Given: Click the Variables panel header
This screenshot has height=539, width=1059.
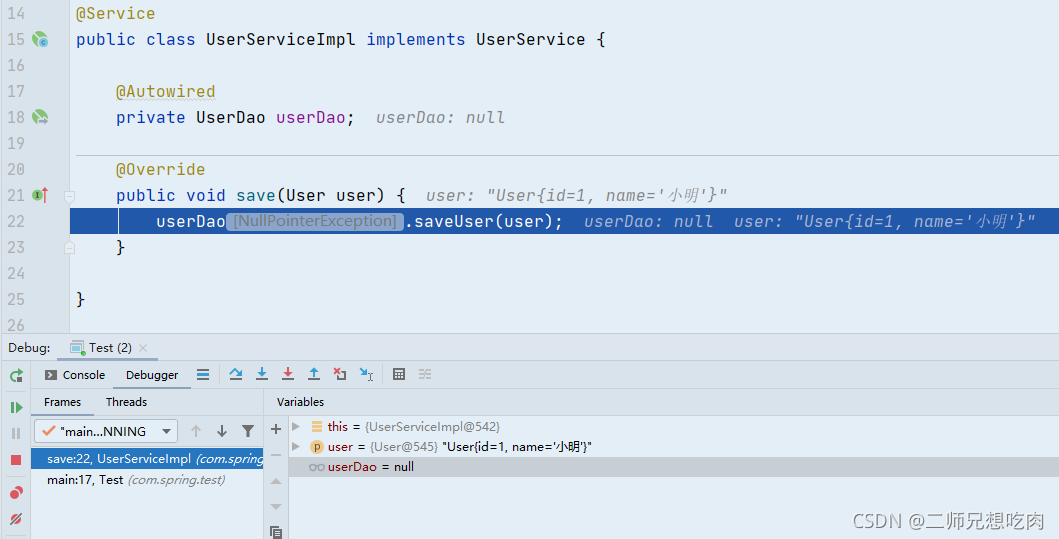Looking at the screenshot, I should coord(301,402).
